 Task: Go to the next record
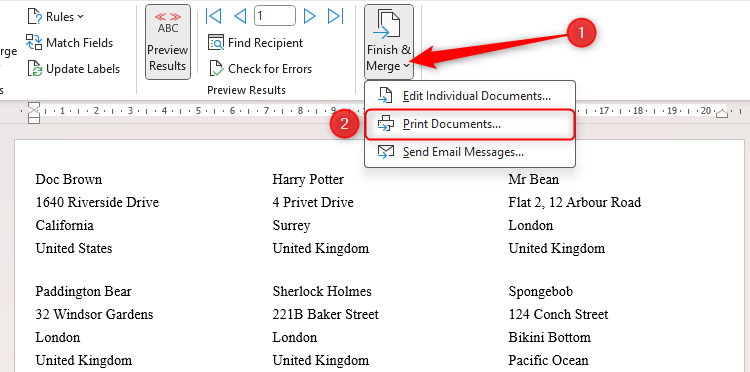(x=309, y=16)
